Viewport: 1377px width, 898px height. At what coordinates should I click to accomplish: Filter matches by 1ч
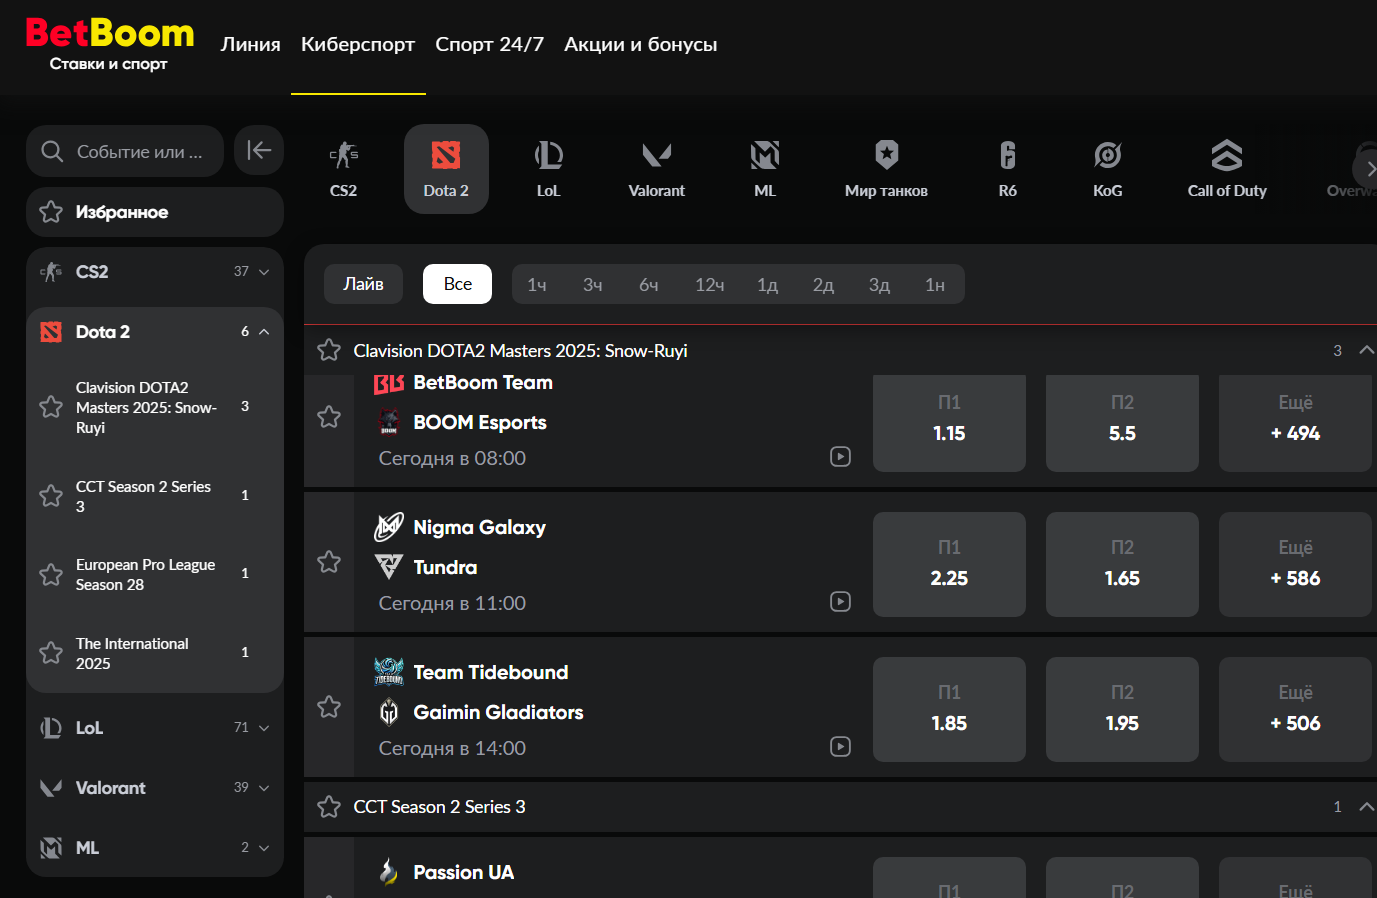click(537, 285)
